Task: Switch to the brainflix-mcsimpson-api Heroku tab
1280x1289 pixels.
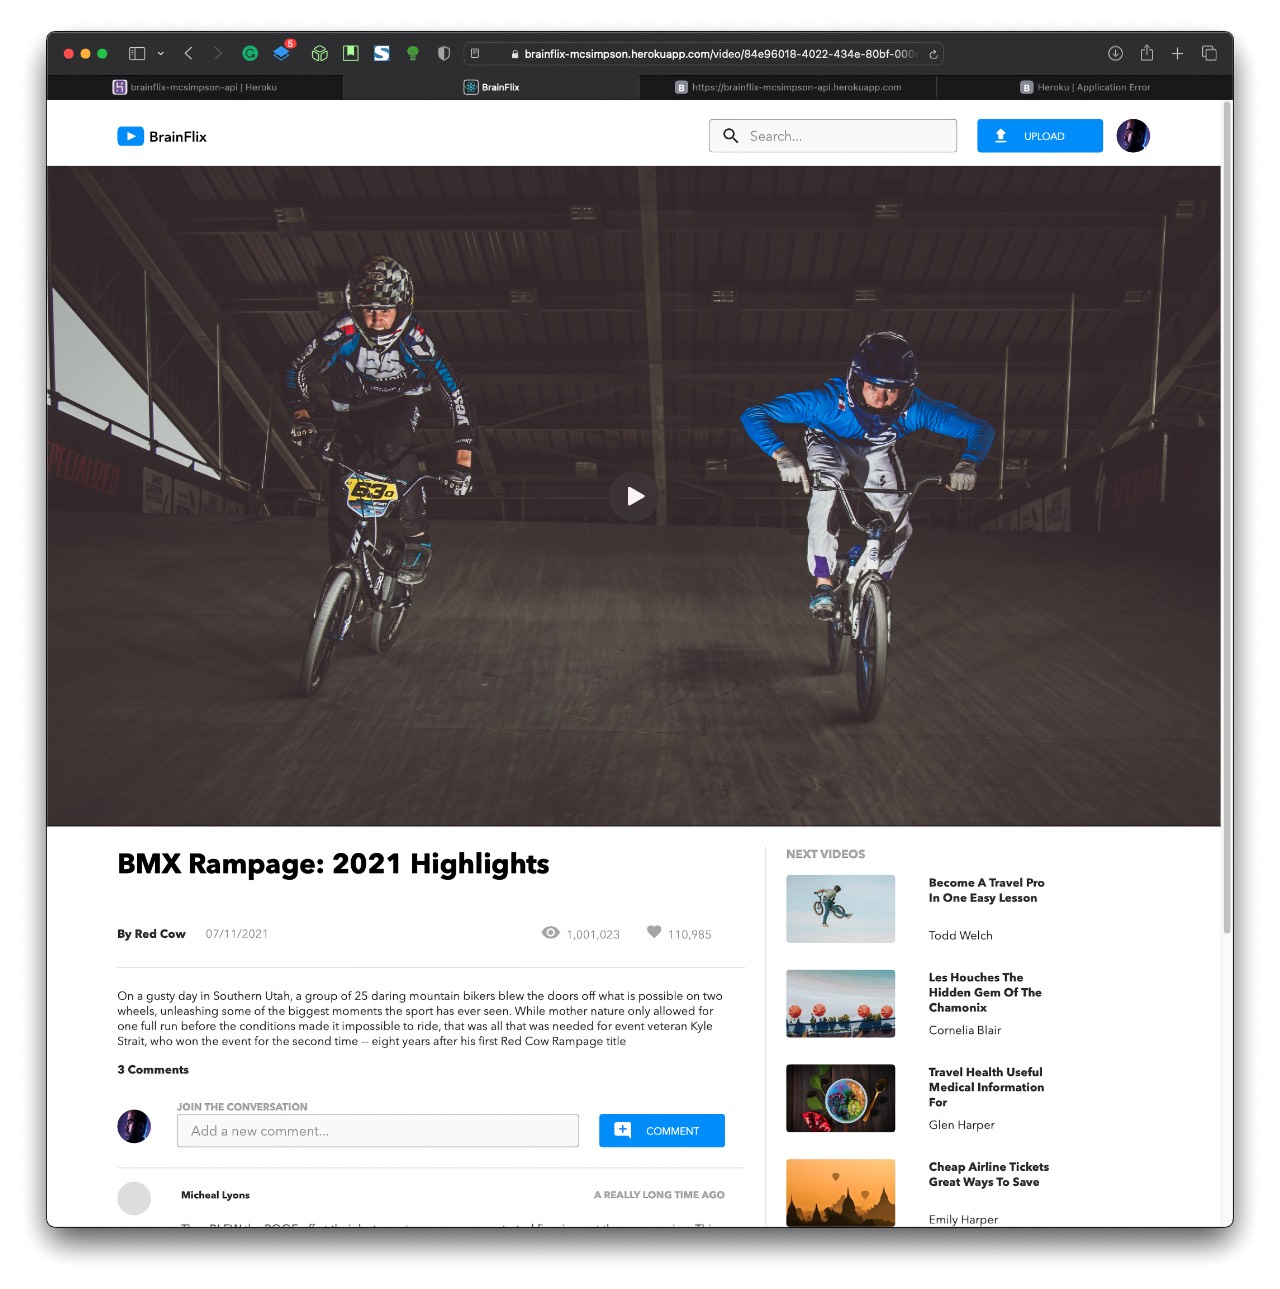Action: coord(203,87)
